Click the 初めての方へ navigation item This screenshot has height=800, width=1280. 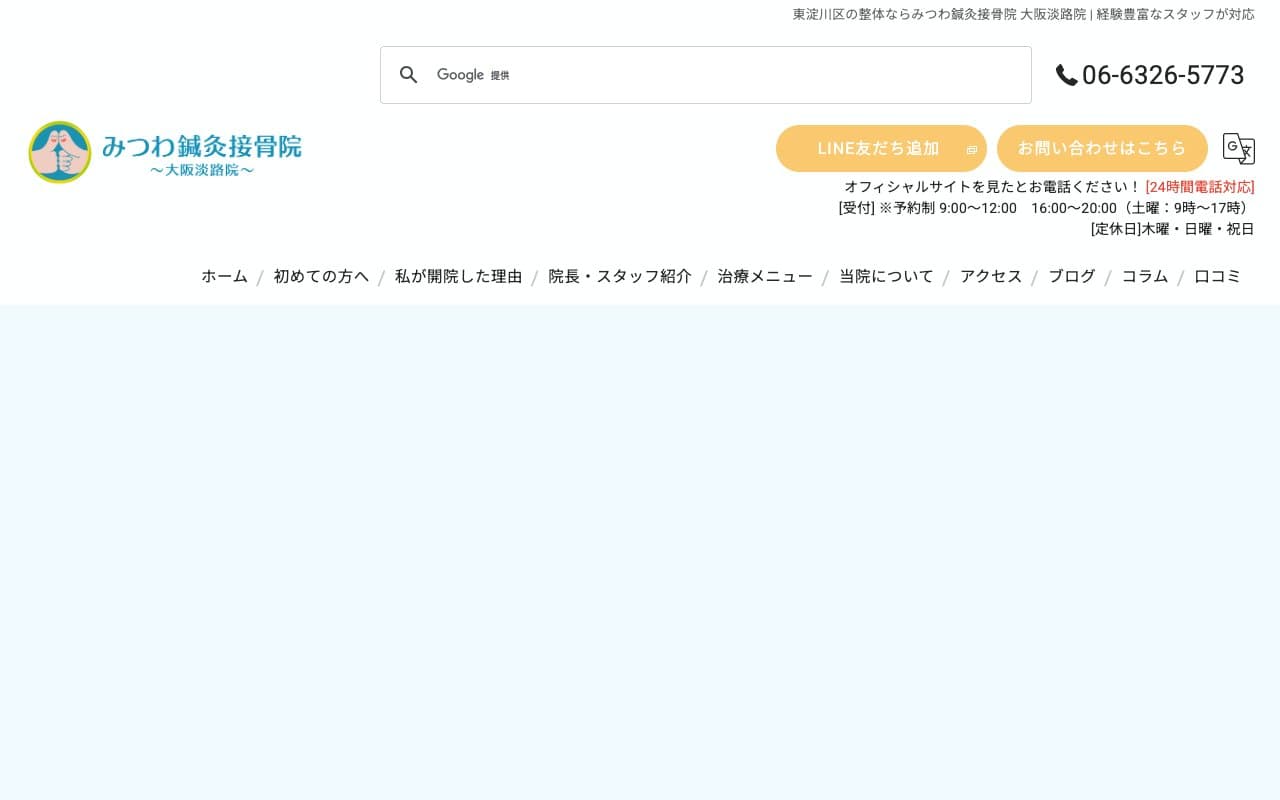[320, 276]
